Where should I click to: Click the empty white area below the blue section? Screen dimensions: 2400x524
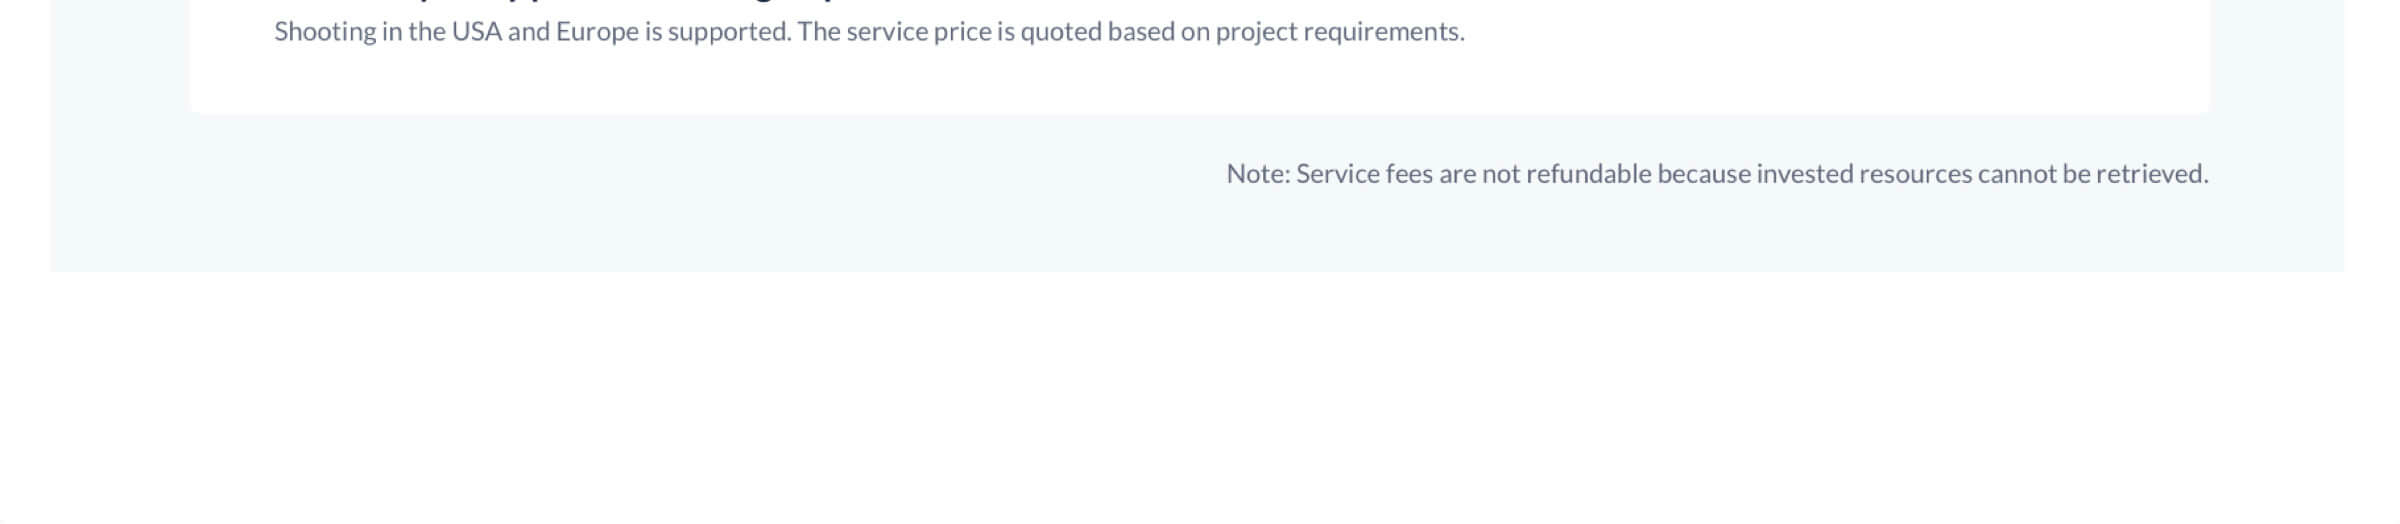[1200, 398]
